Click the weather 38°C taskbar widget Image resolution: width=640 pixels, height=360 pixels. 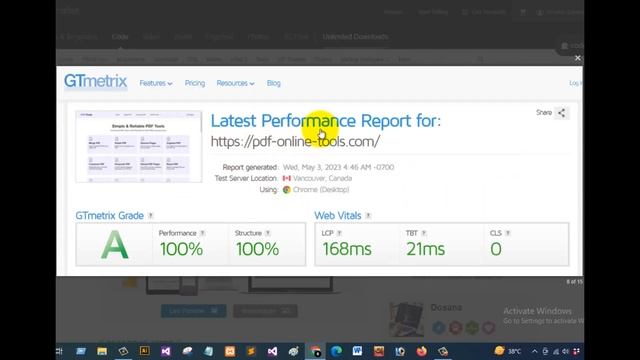click(x=507, y=351)
